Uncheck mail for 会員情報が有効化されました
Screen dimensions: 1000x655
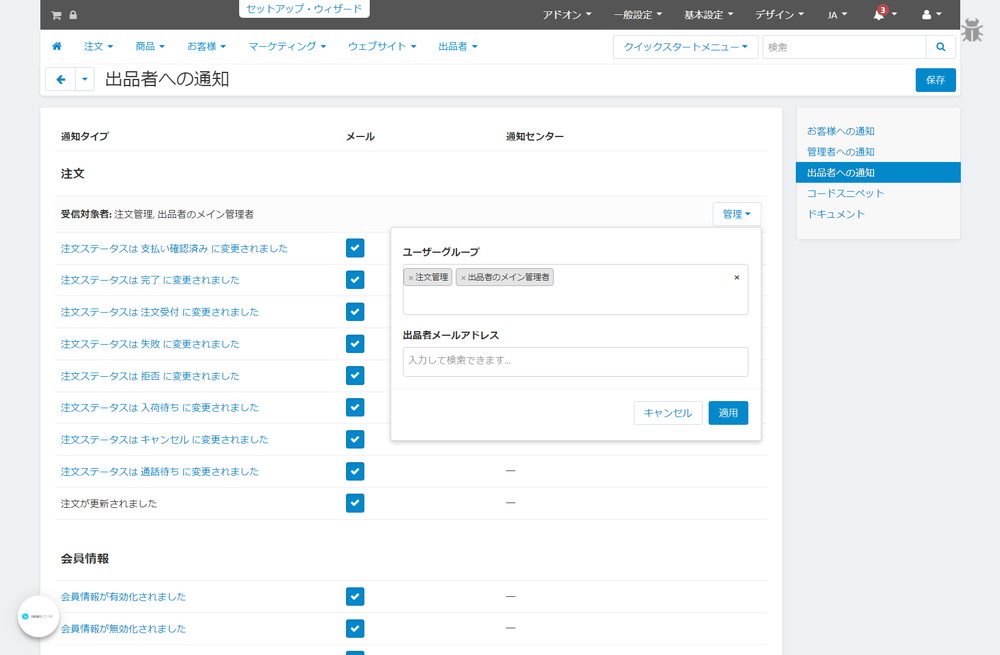pos(355,596)
